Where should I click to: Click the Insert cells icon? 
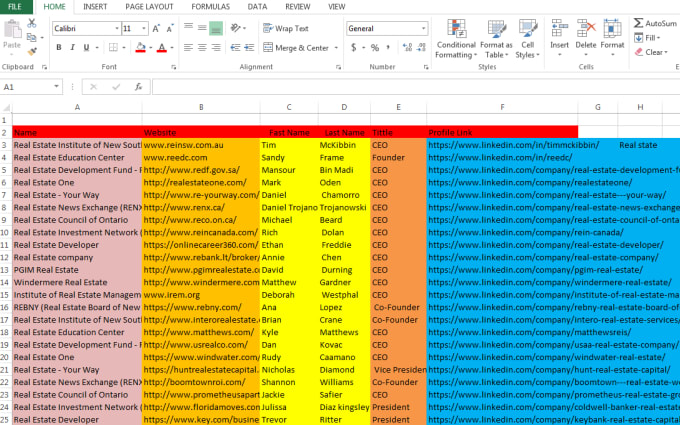(x=559, y=29)
